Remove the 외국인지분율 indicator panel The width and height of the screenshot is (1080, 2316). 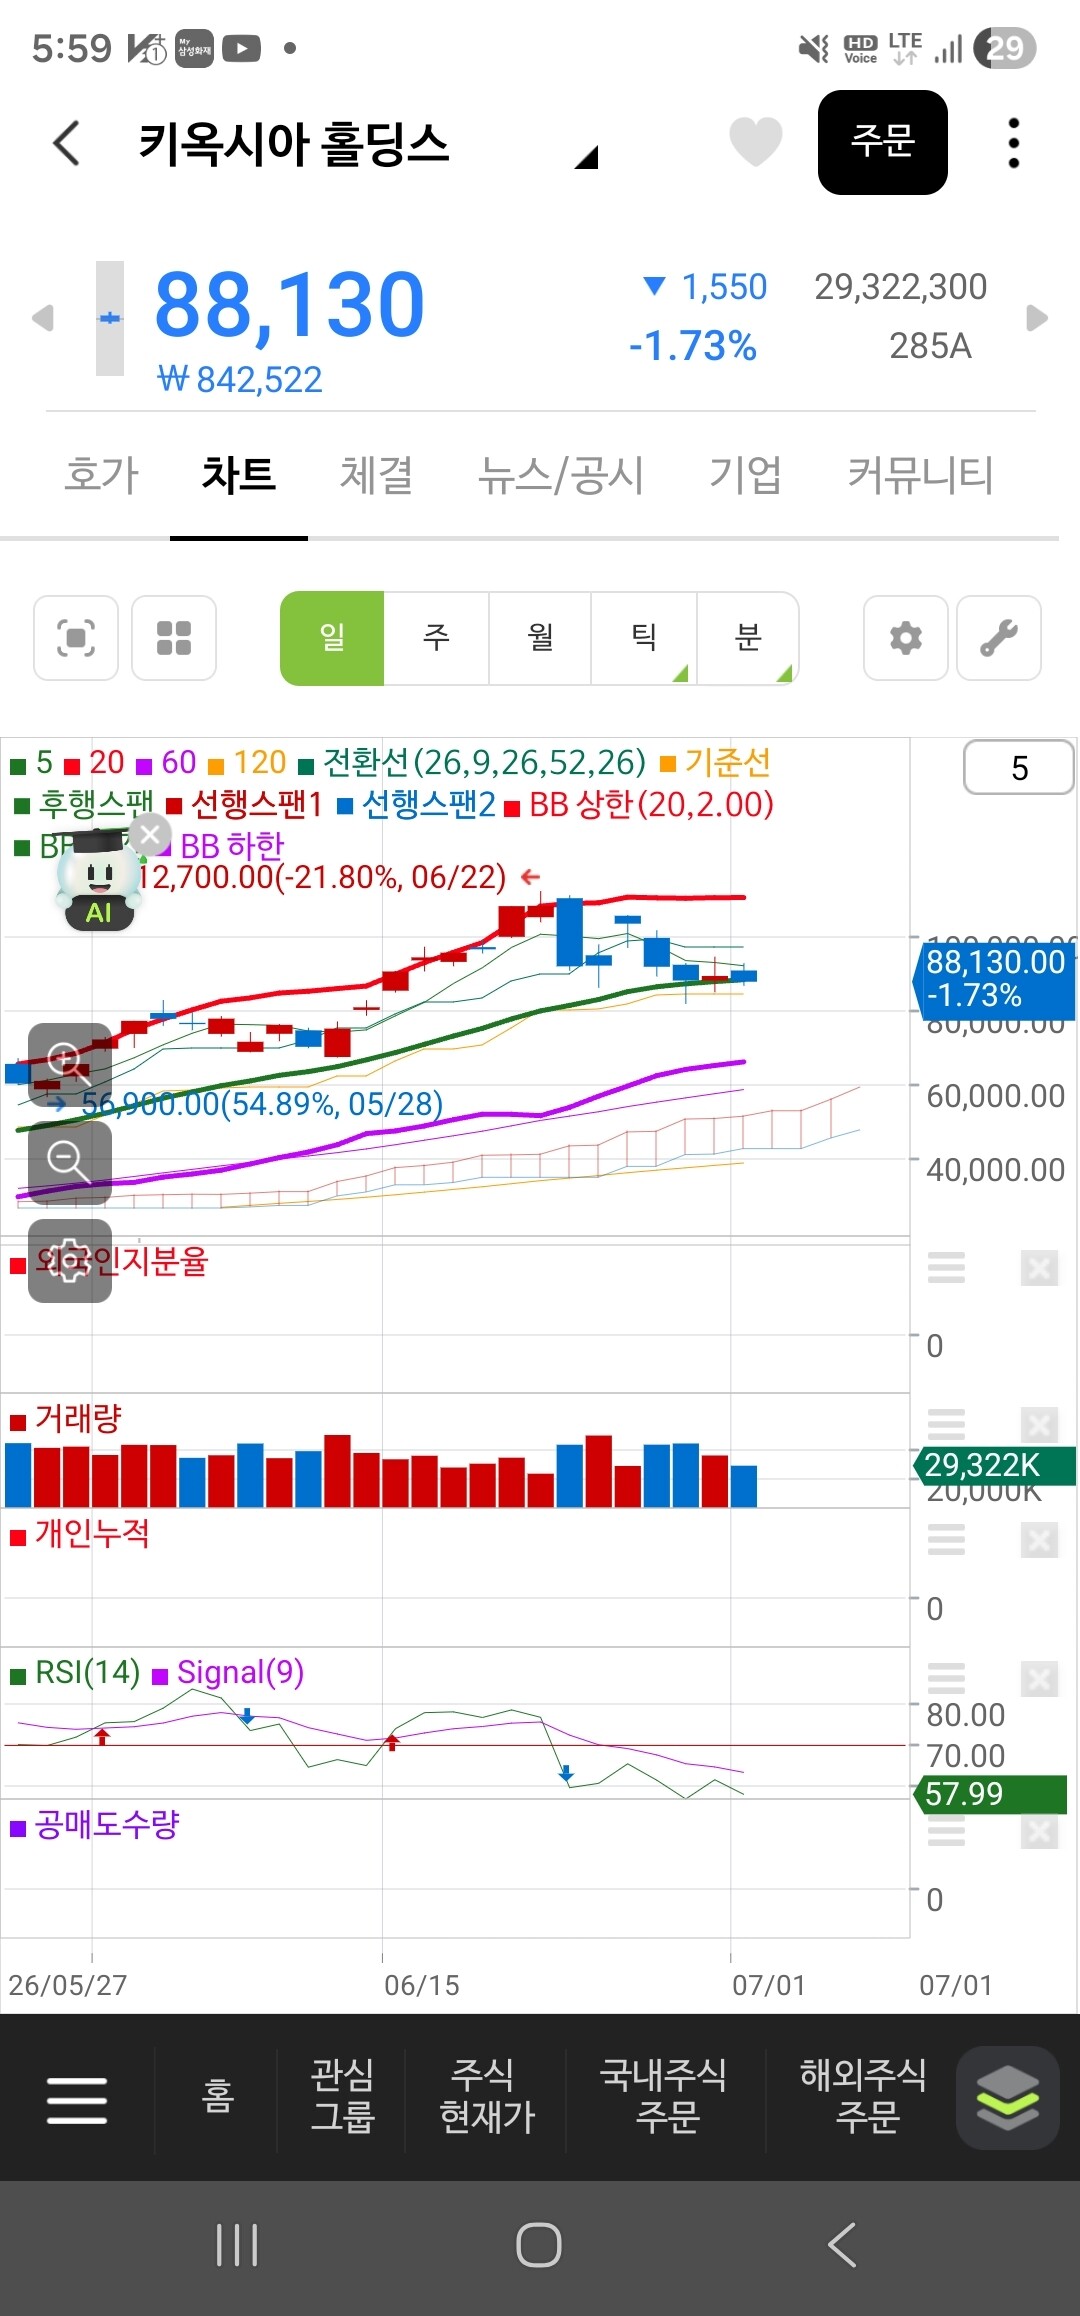(x=1039, y=1268)
